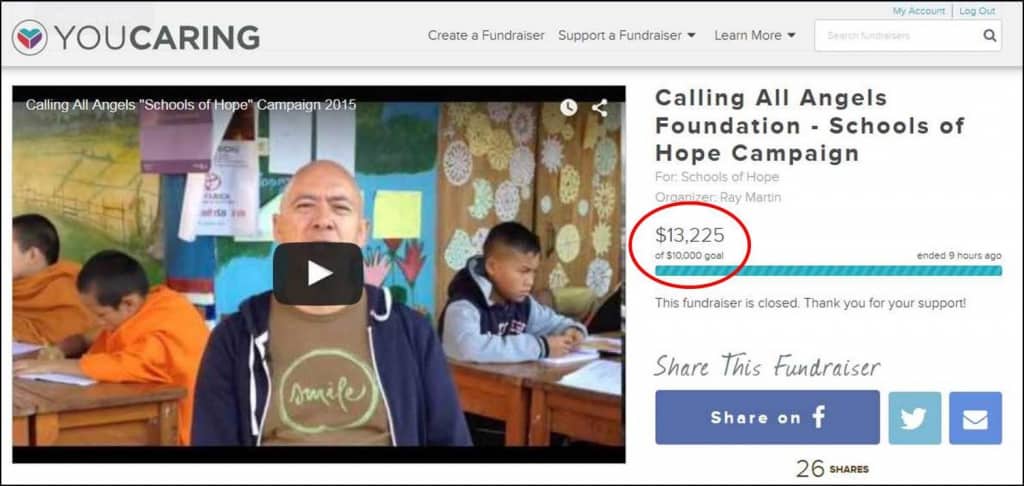Click the video Watch Later clock icon
The width and height of the screenshot is (1024, 486).
(568, 107)
